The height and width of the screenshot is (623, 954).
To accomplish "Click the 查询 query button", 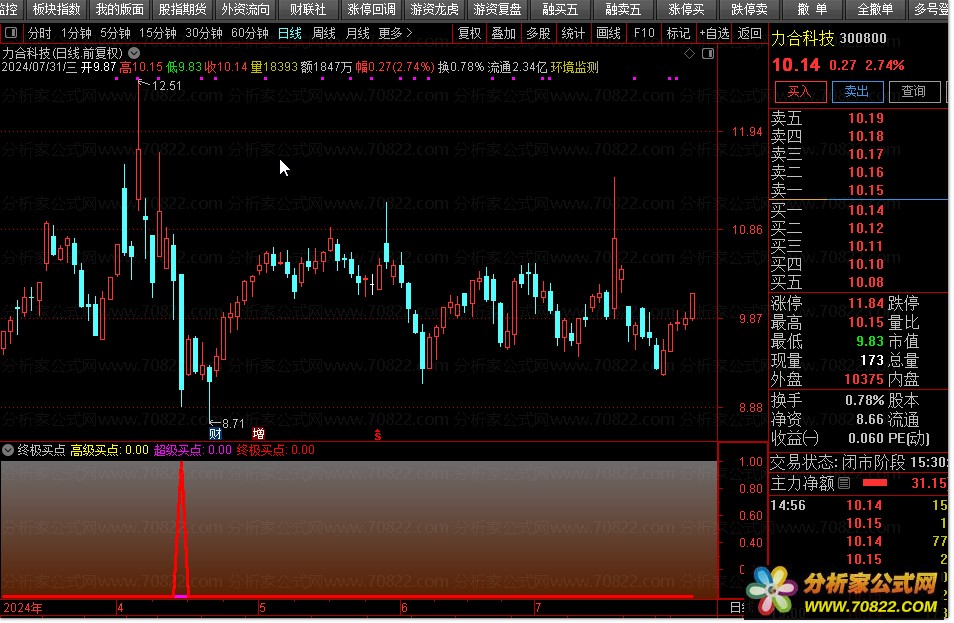I will (x=914, y=91).
